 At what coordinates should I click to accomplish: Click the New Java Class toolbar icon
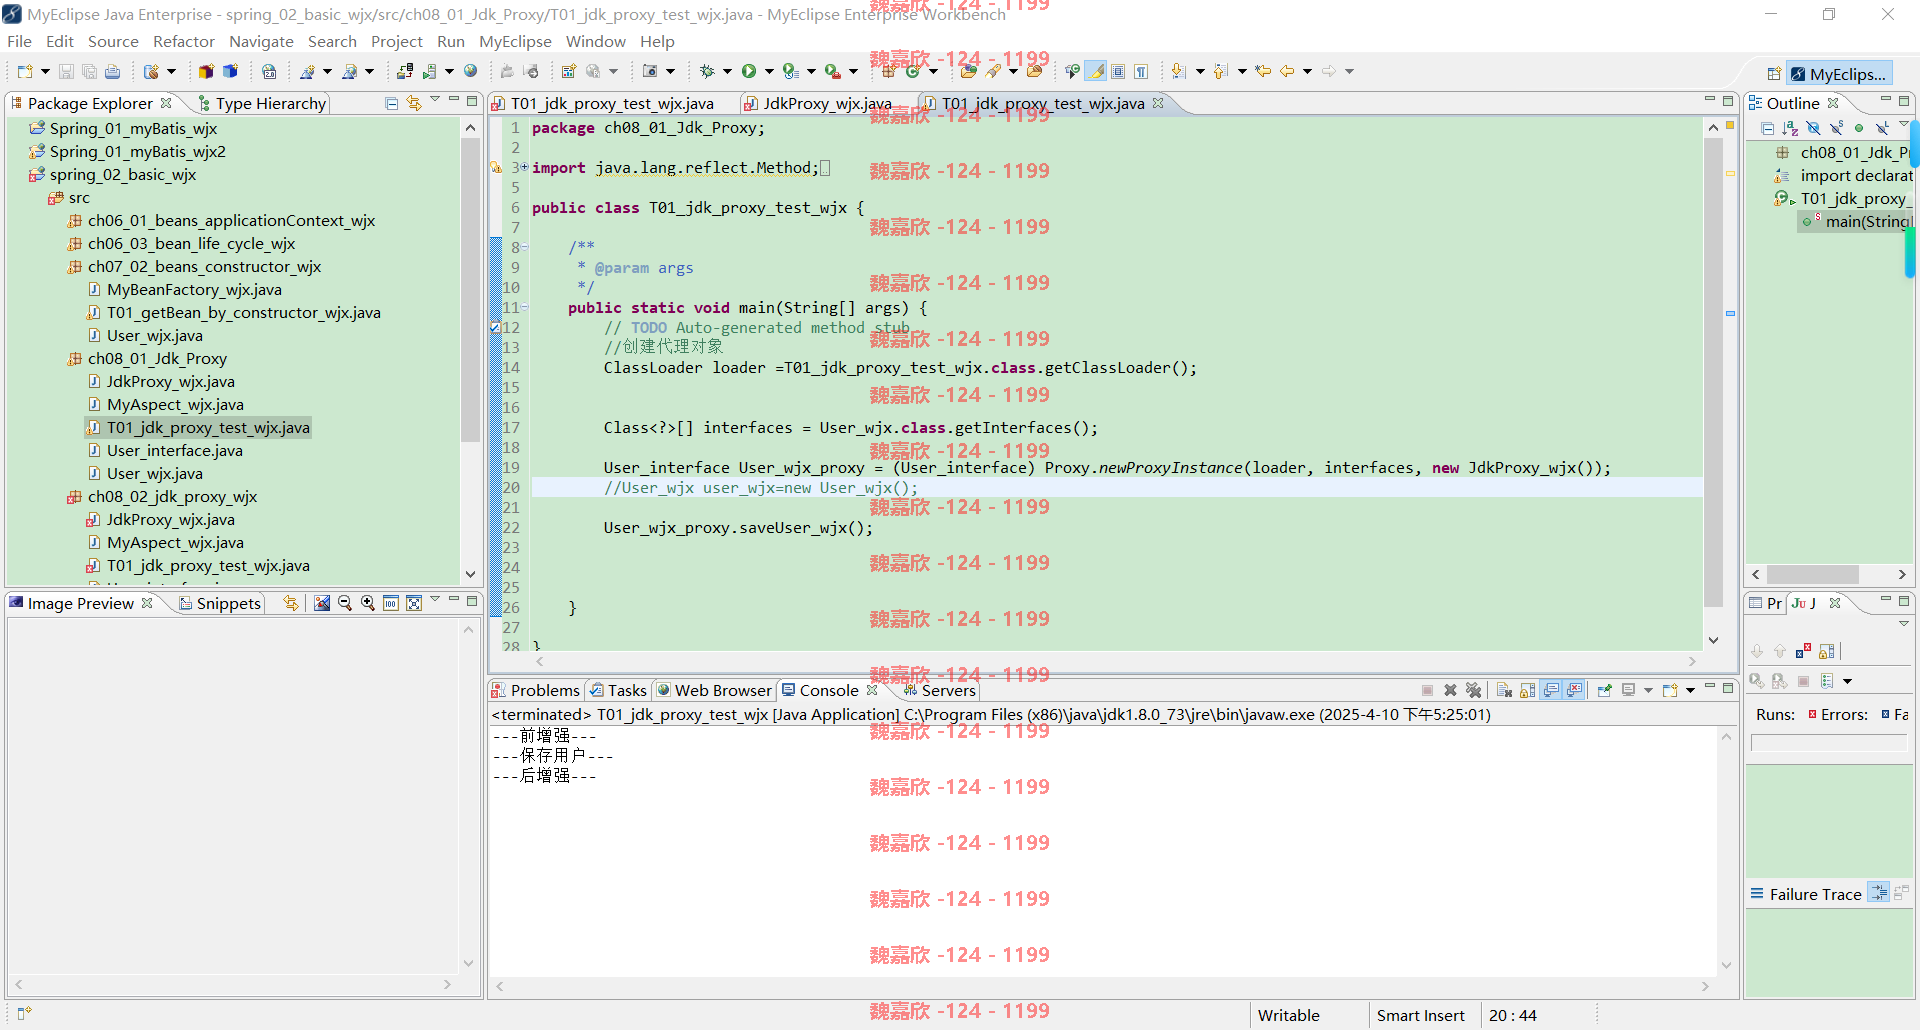[913, 71]
